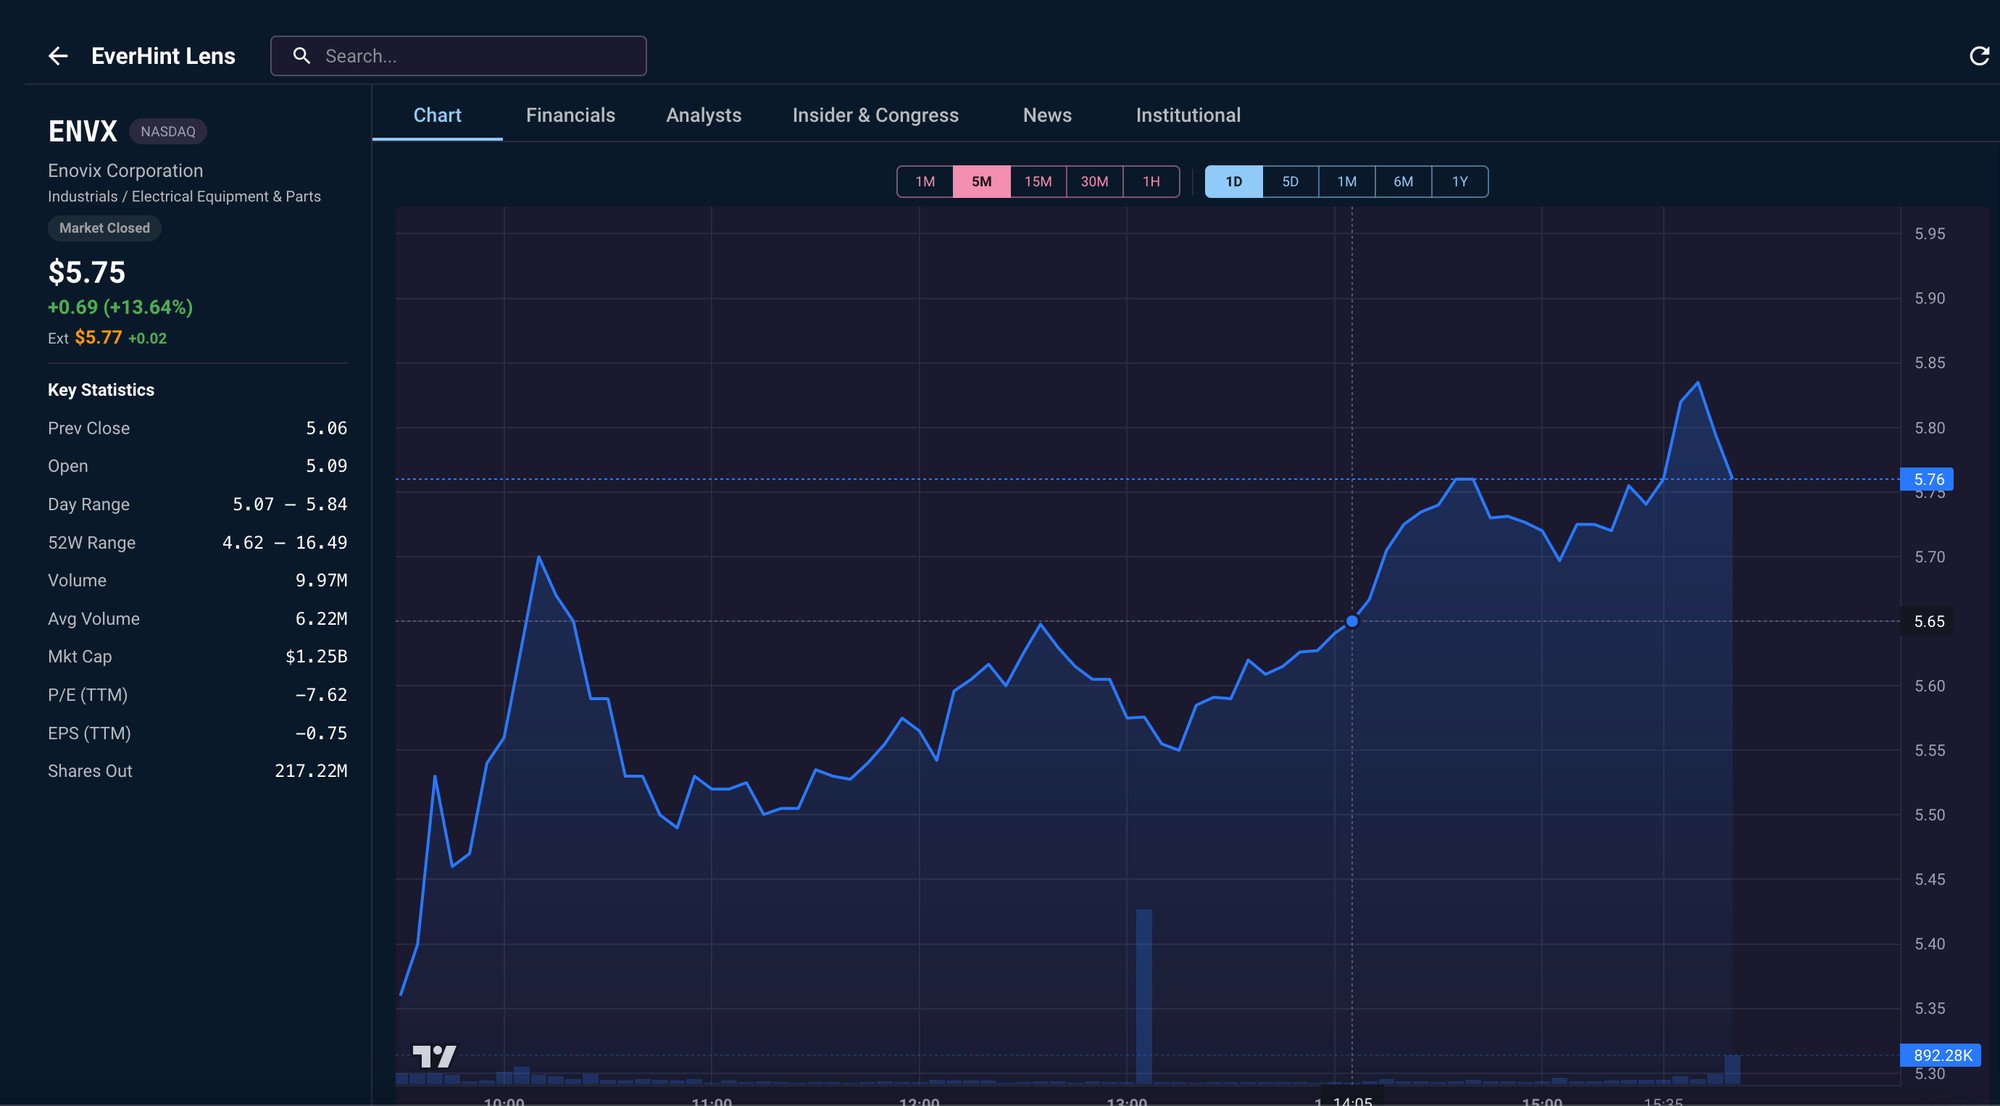Click the NASDAQ exchange badge

168,131
